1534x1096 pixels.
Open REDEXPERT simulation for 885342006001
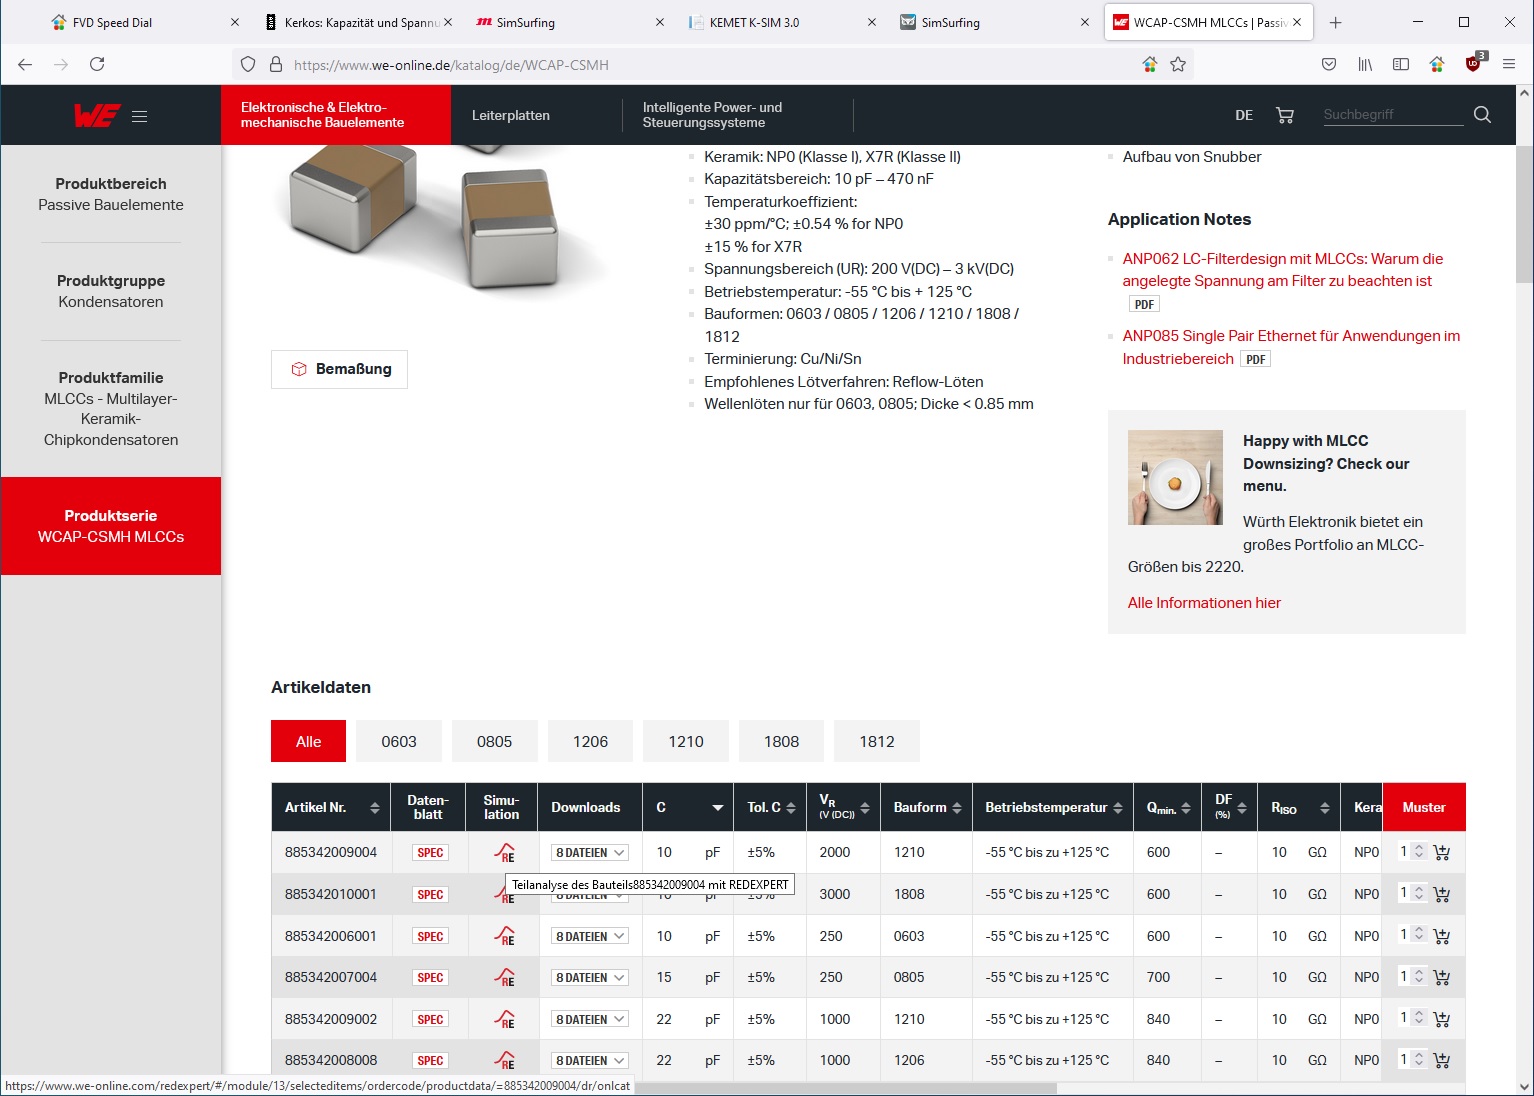coord(504,937)
